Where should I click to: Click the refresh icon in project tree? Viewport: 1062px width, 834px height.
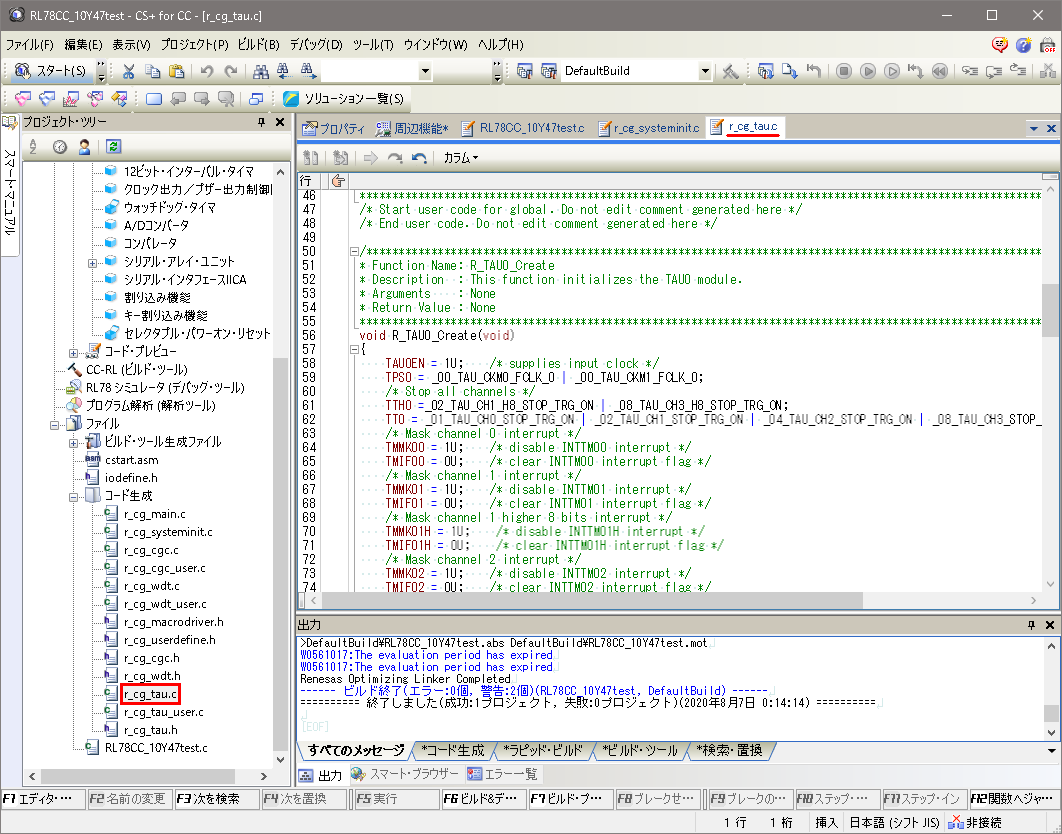pos(113,146)
